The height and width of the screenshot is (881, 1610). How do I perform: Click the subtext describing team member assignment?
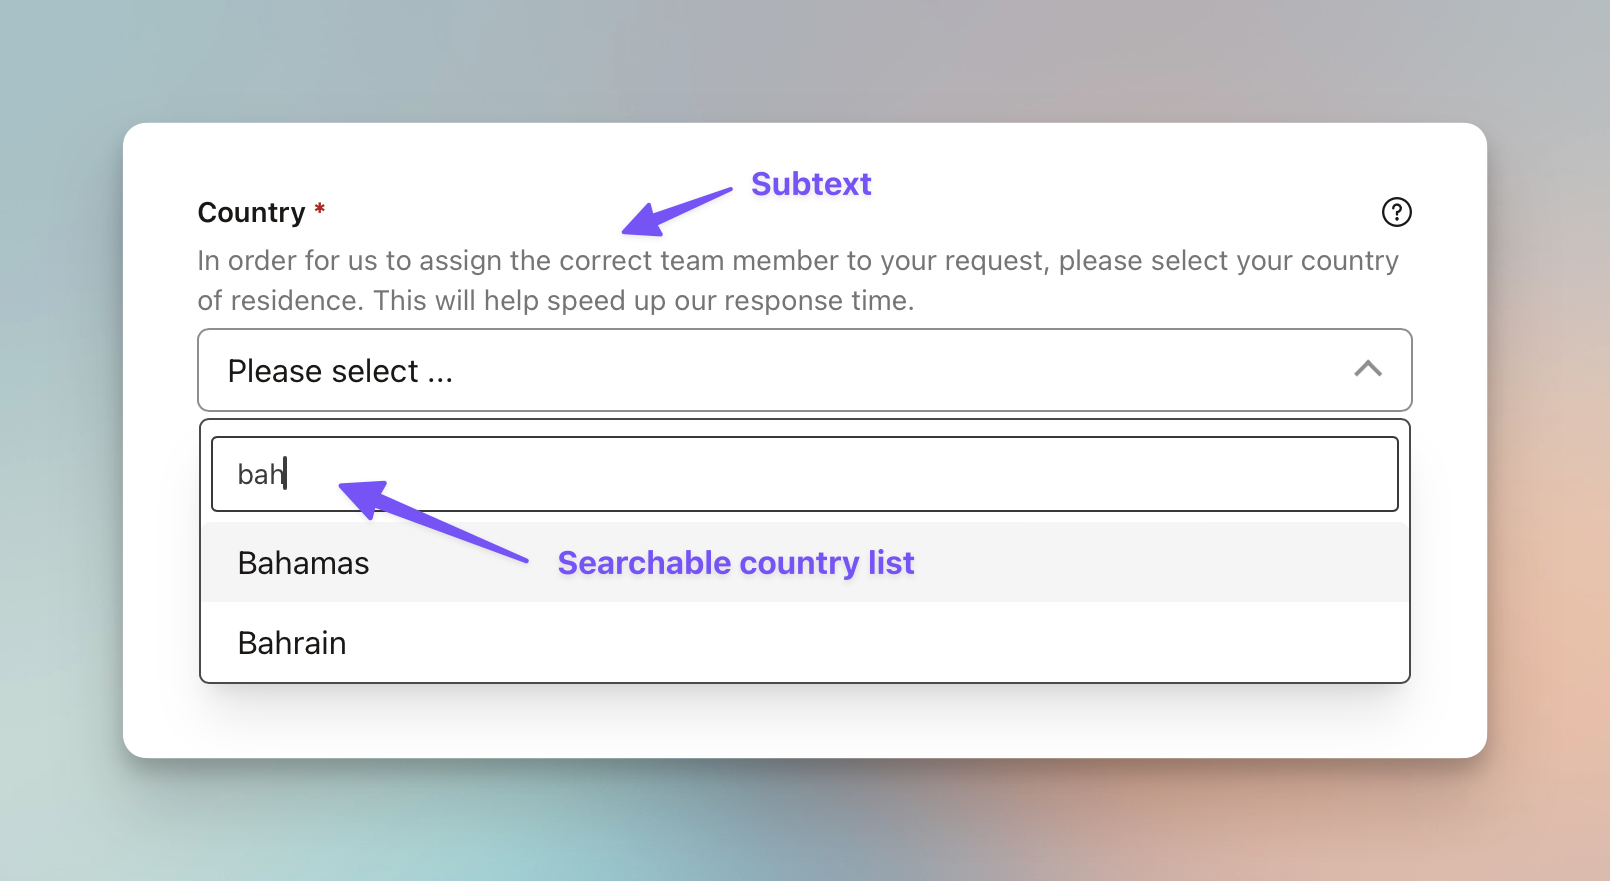click(x=700, y=280)
